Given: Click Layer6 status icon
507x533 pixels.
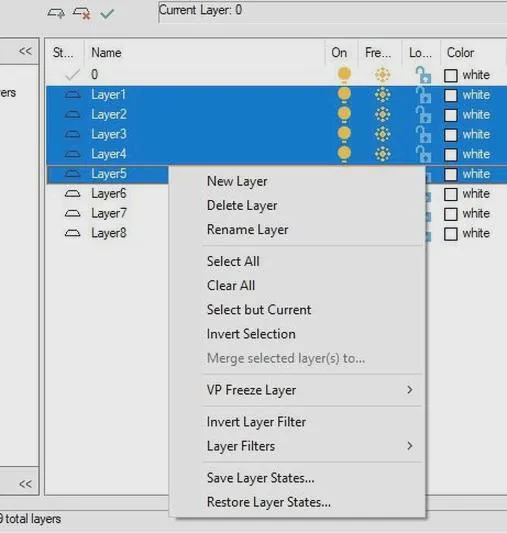Looking at the screenshot, I should (x=72, y=194).
